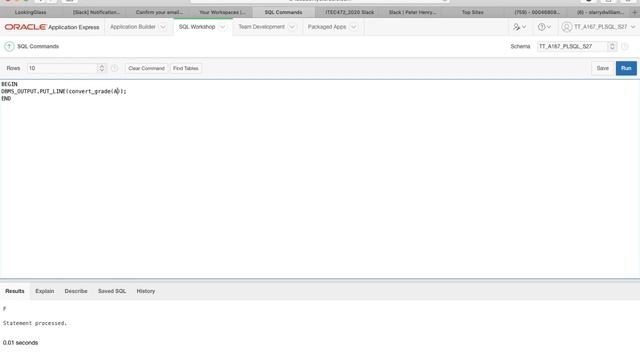This screenshot has width=640, height=360.
Task: Open the SQL Workshop menu
Action: (x=197, y=27)
